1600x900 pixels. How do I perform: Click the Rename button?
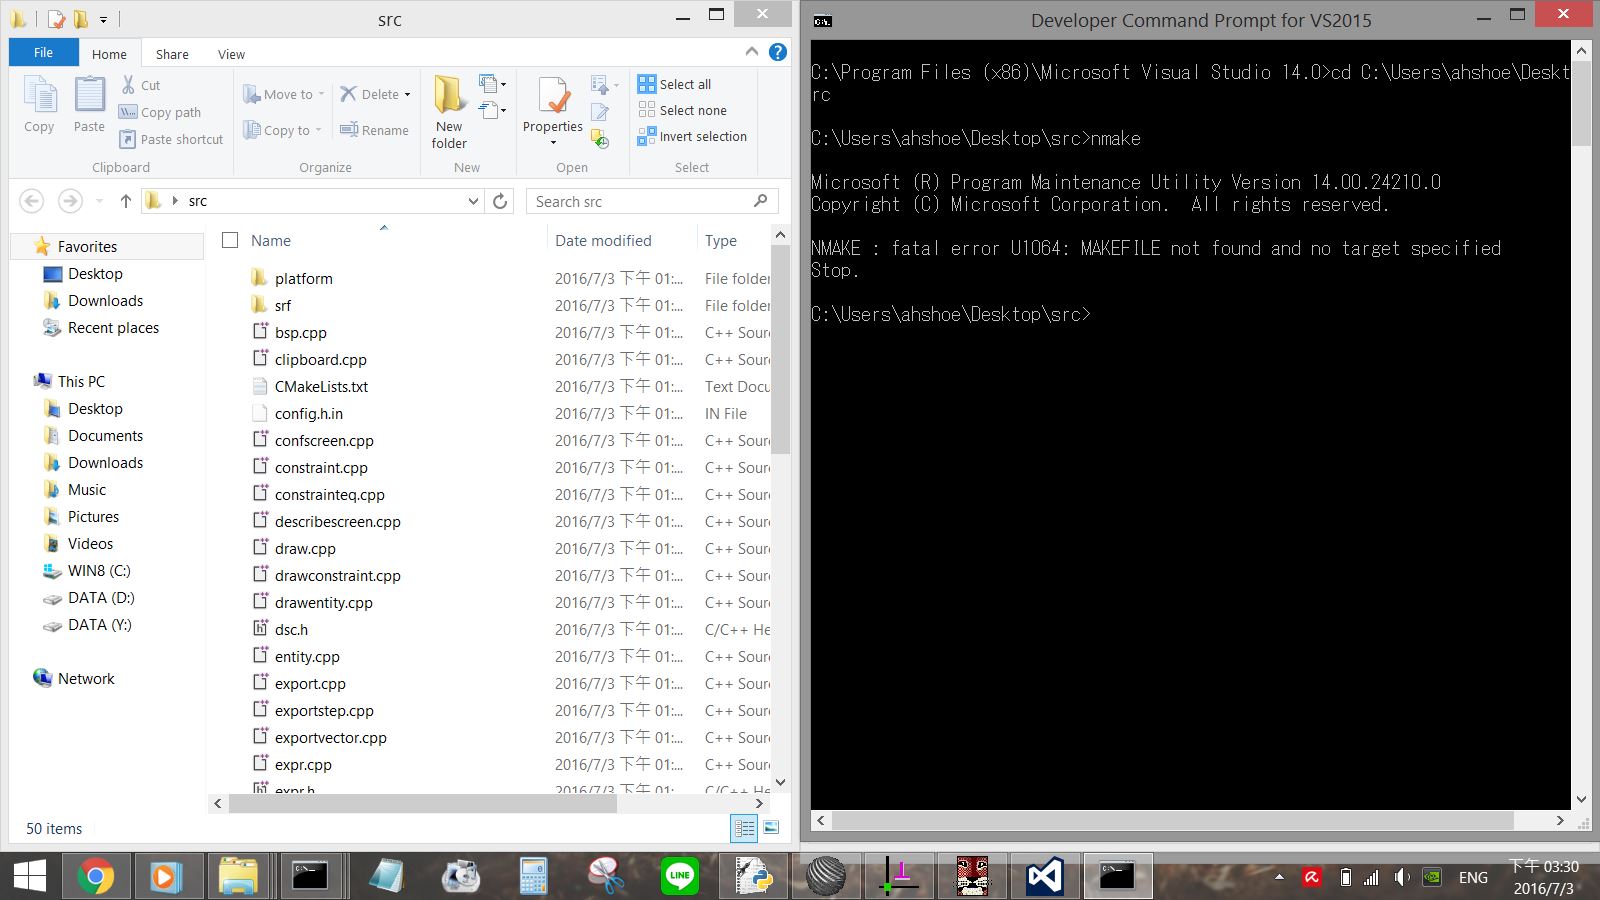(374, 130)
